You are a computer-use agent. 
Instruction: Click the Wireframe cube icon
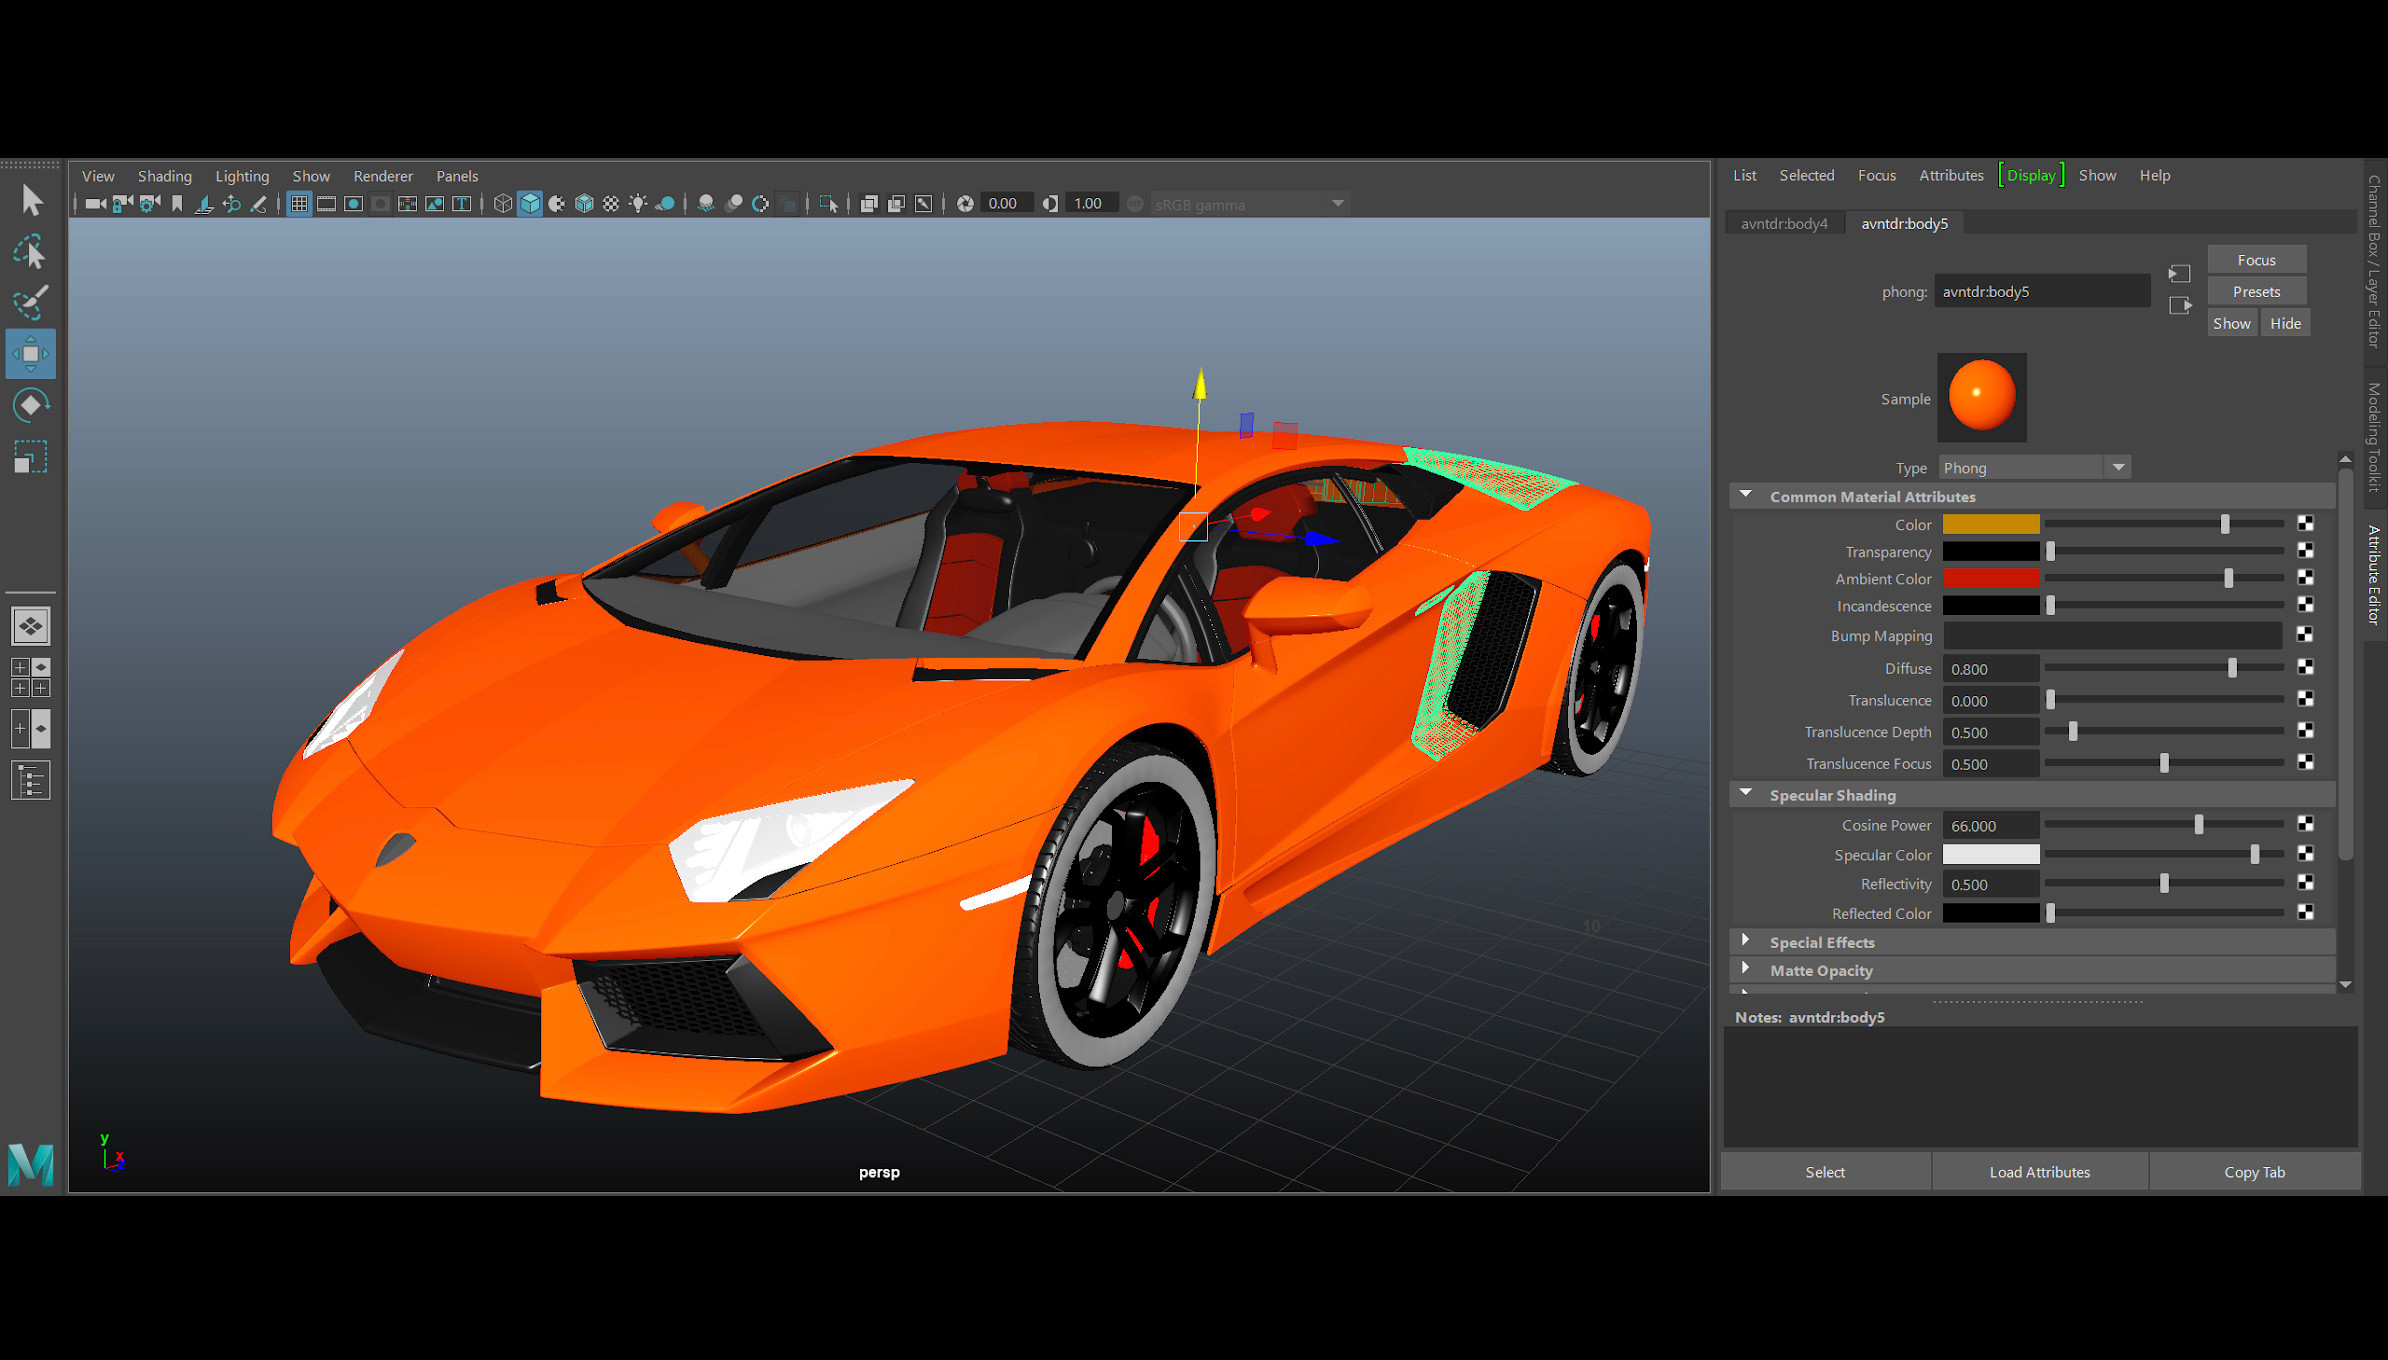(503, 204)
